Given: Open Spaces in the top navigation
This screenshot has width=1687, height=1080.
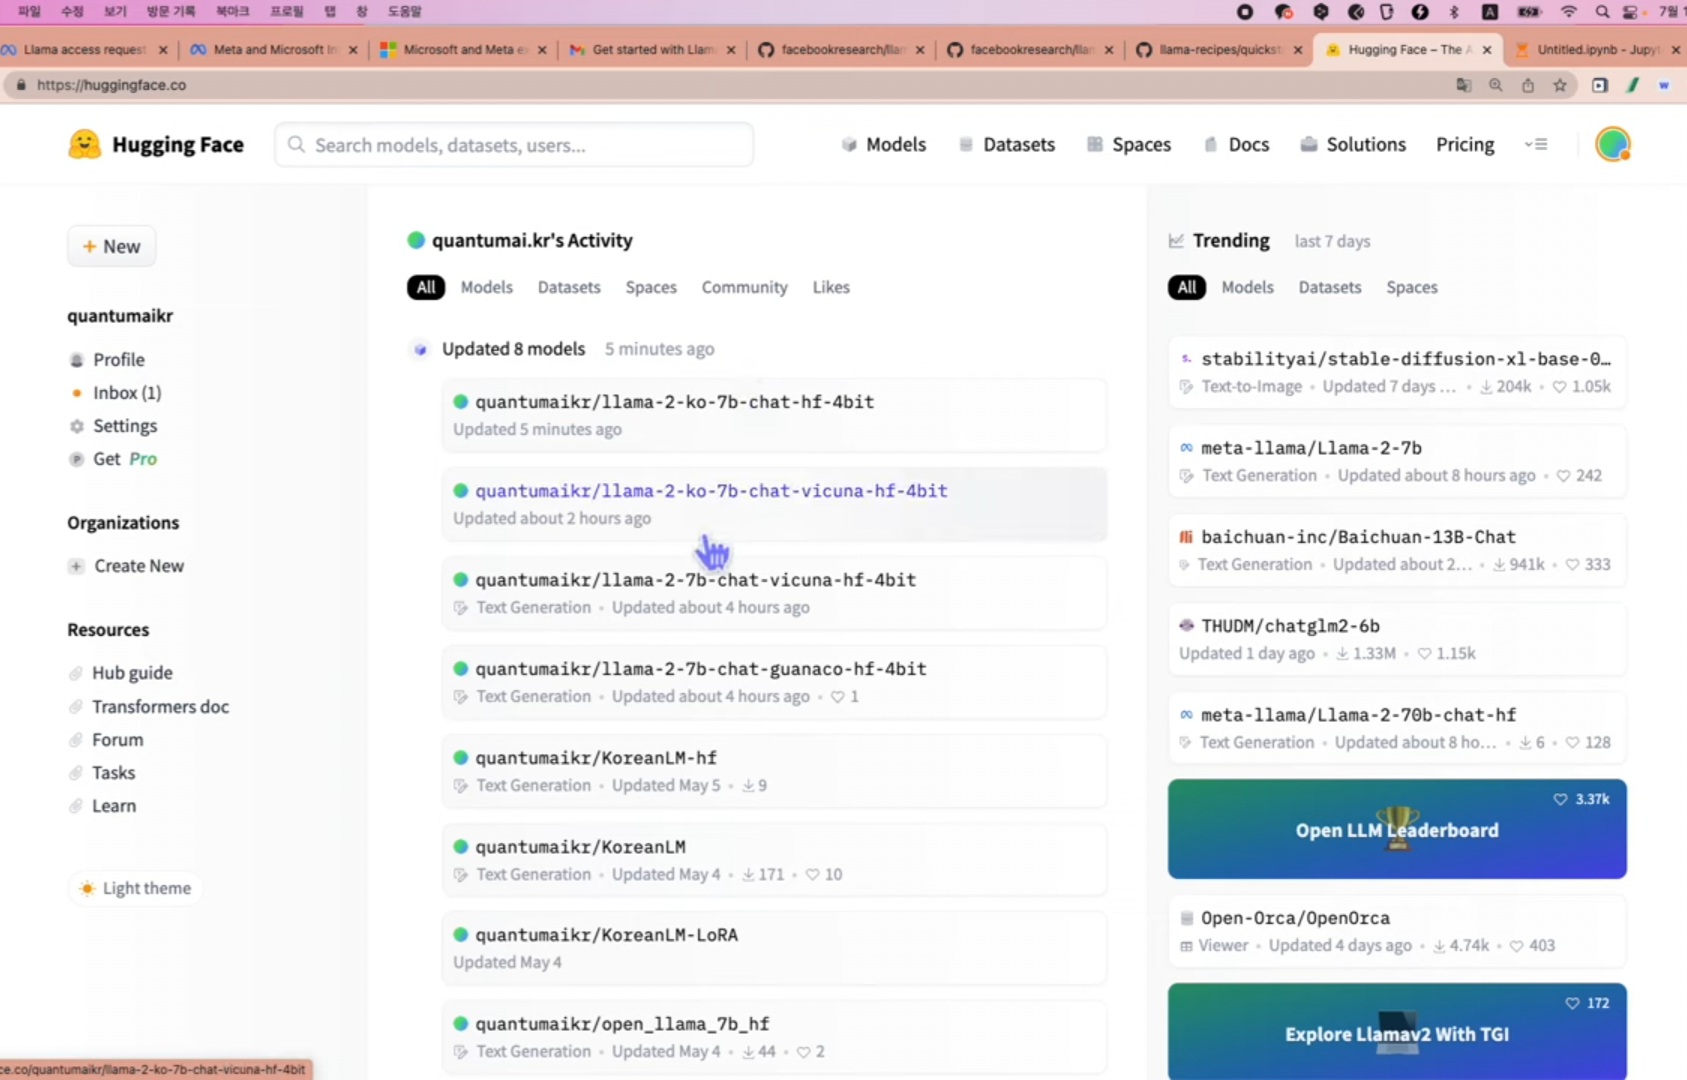Looking at the screenshot, I should tap(1129, 144).
